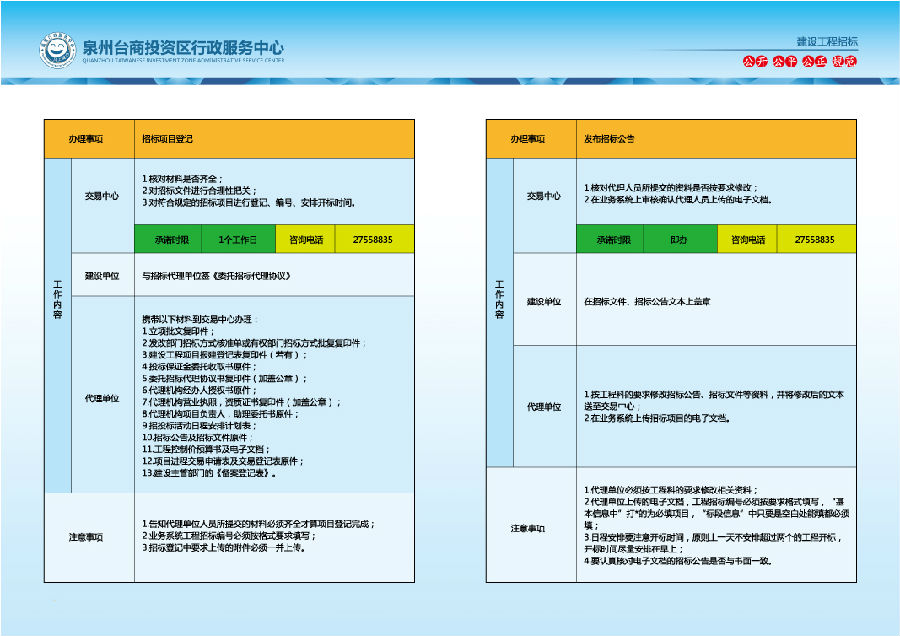Click the line 携带以下材料到交易中心办理
This screenshot has width=900, height=636.
pyautogui.click(x=200, y=319)
